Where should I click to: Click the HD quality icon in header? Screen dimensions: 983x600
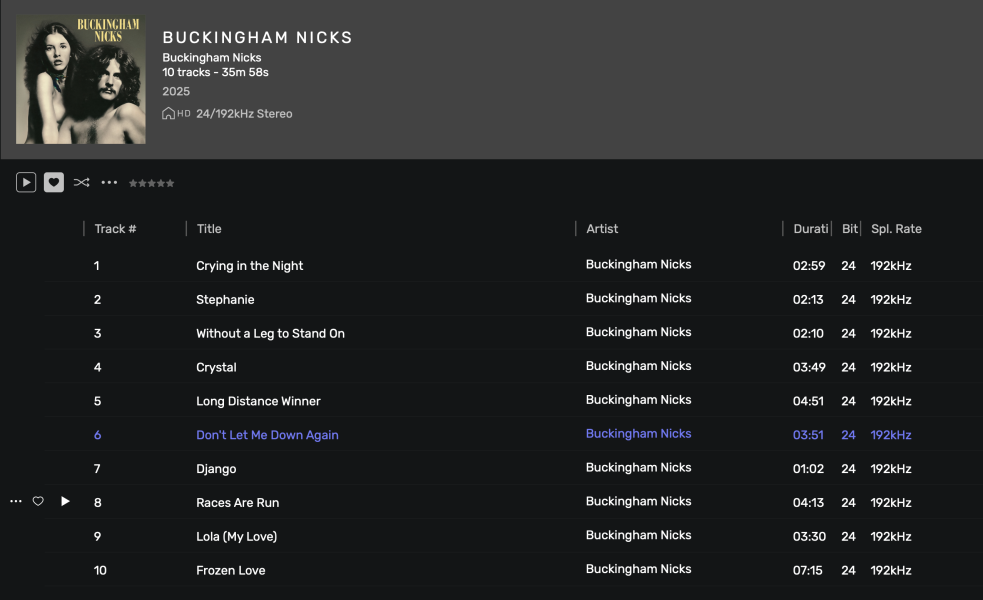pyautogui.click(x=176, y=114)
